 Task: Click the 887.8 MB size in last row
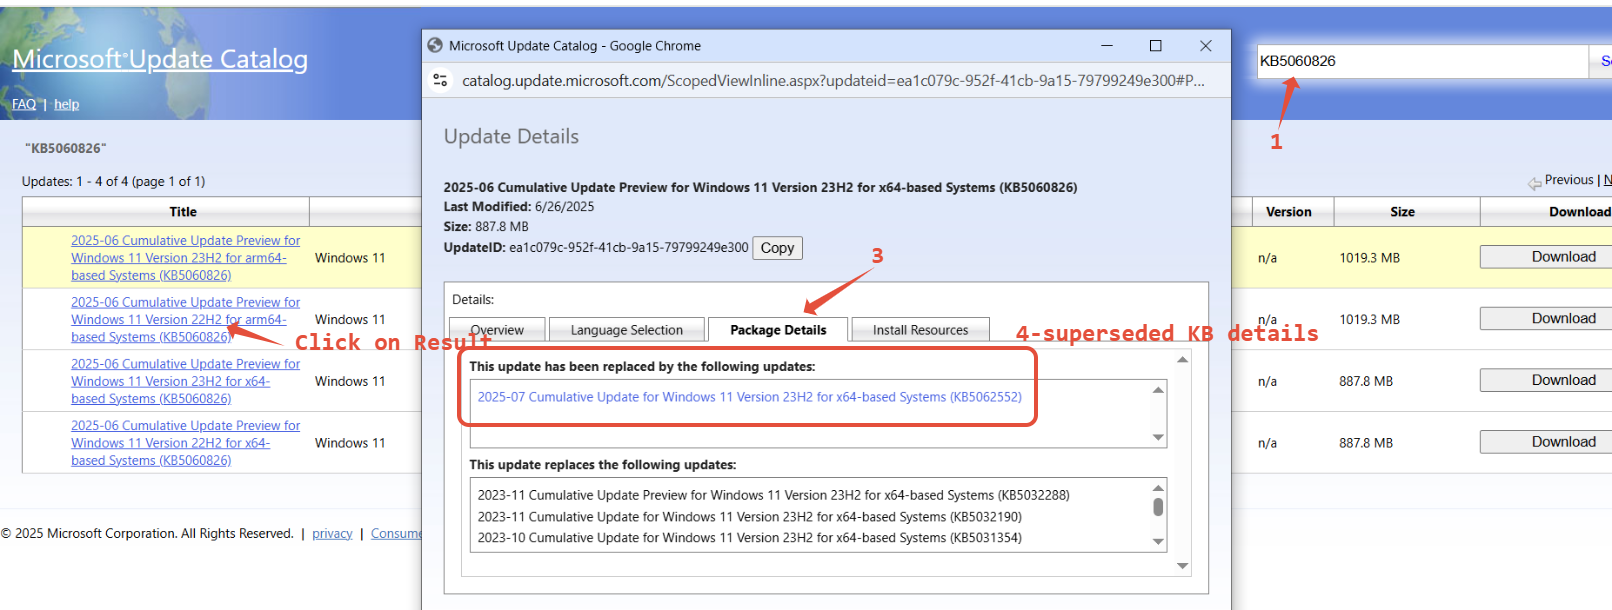(1366, 443)
